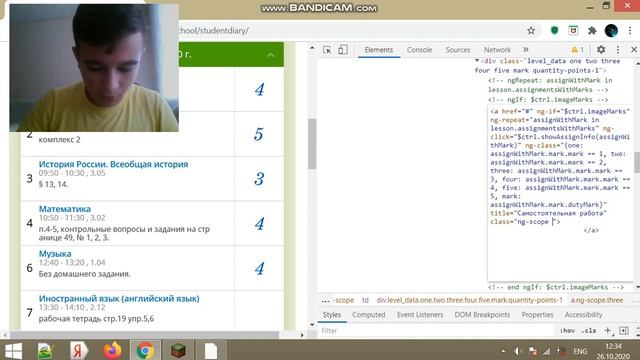Open the Иностранный язык lesson link
This screenshot has height=360, width=640.
pyautogui.click(x=119, y=299)
